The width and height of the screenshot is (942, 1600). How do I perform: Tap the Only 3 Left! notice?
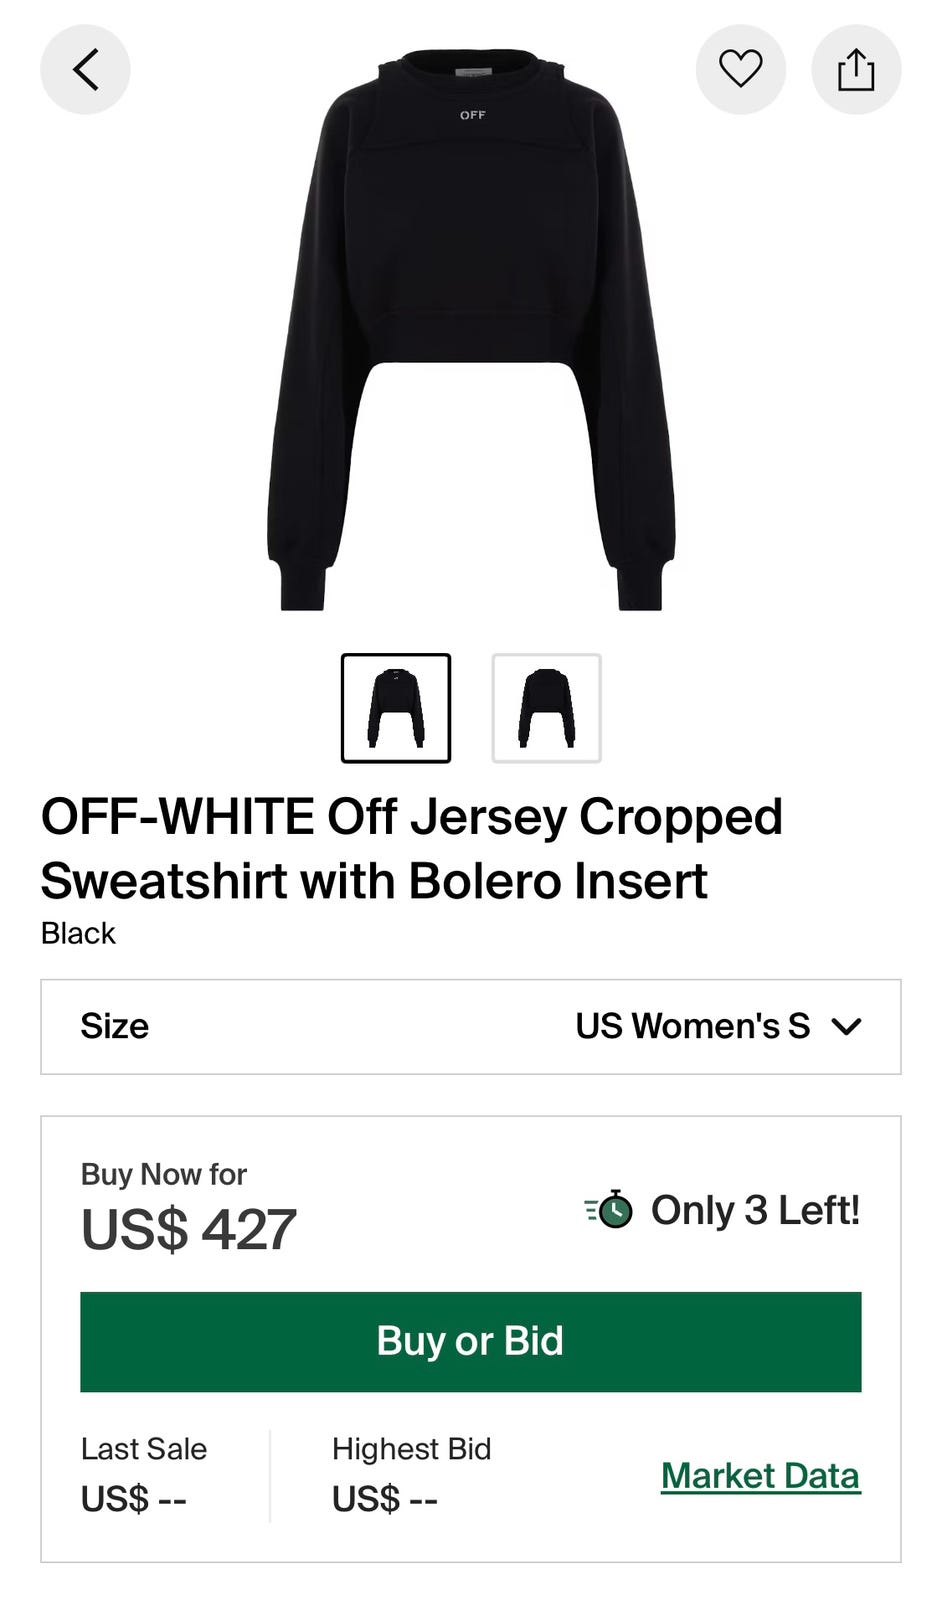click(755, 1210)
